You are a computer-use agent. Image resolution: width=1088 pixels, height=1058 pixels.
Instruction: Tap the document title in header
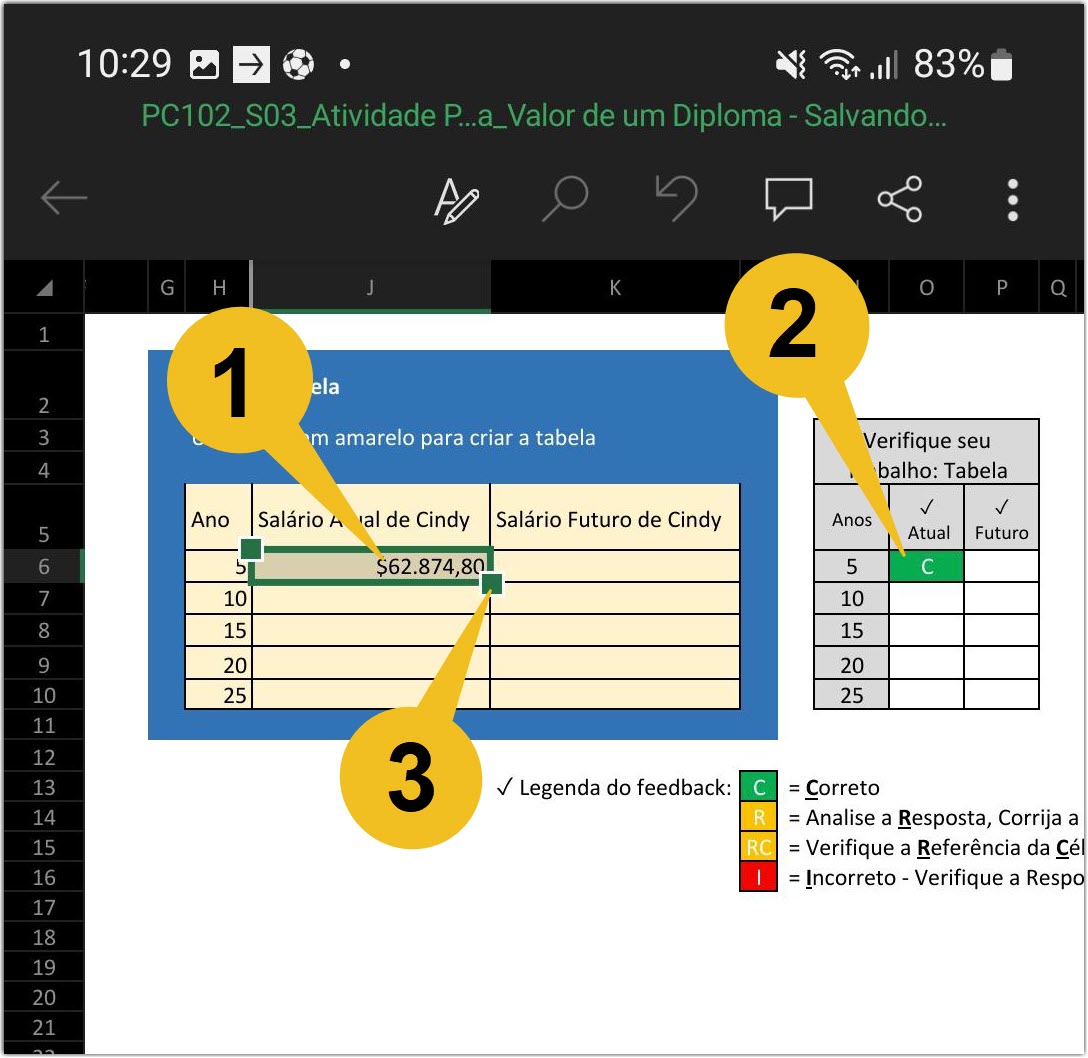click(544, 116)
